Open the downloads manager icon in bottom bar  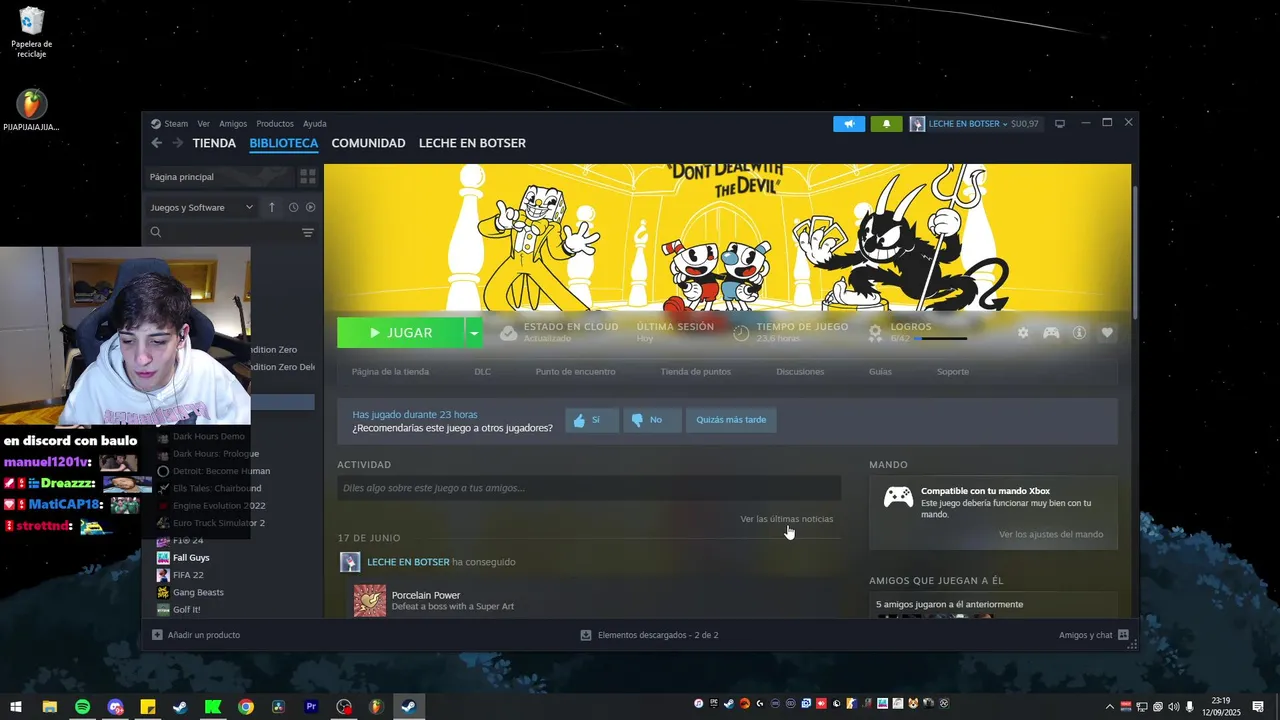[x=586, y=635]
